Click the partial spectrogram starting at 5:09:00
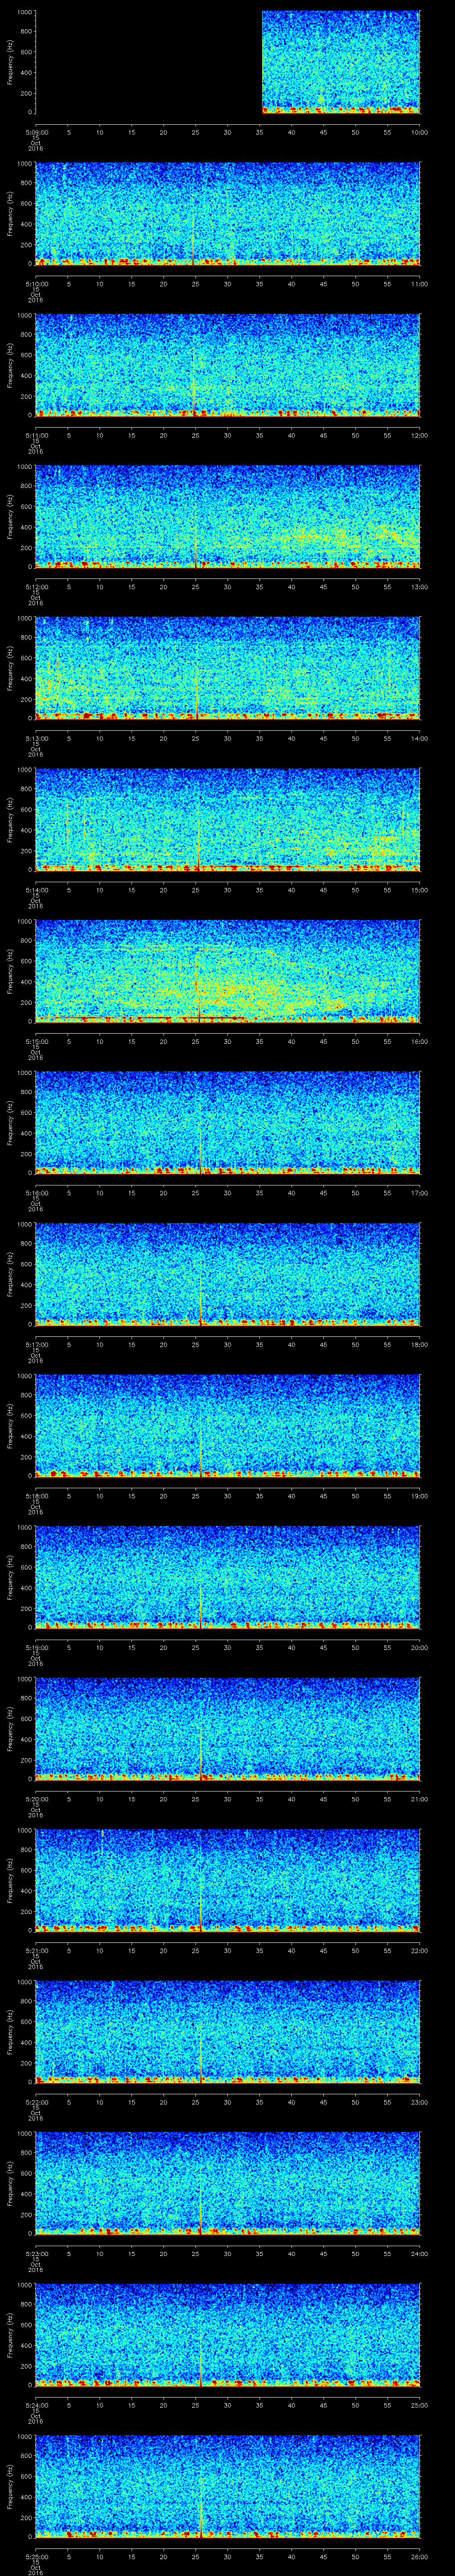 (341, 62)
